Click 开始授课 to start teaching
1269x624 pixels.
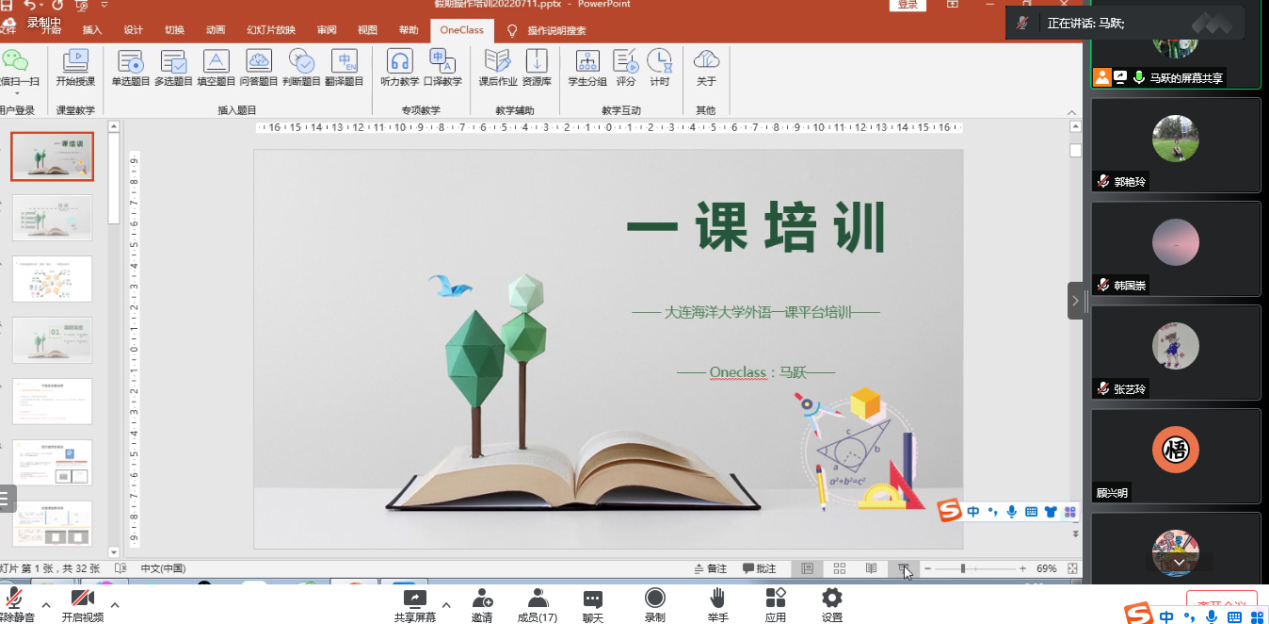tap(76, 66)
